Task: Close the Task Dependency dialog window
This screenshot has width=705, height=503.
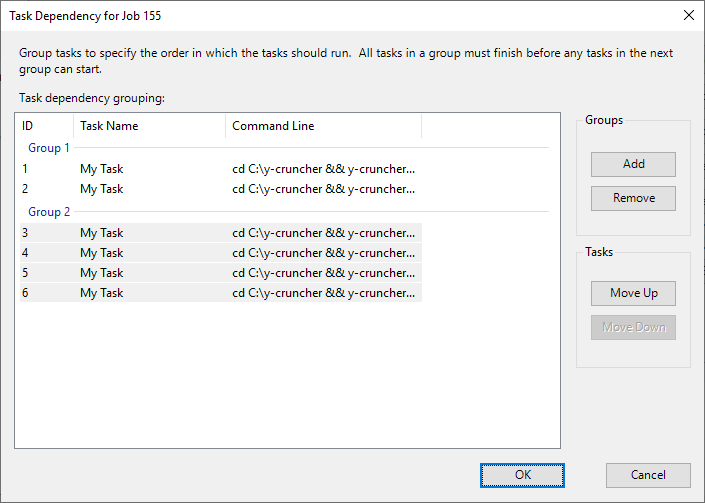Action: point(688,15)
